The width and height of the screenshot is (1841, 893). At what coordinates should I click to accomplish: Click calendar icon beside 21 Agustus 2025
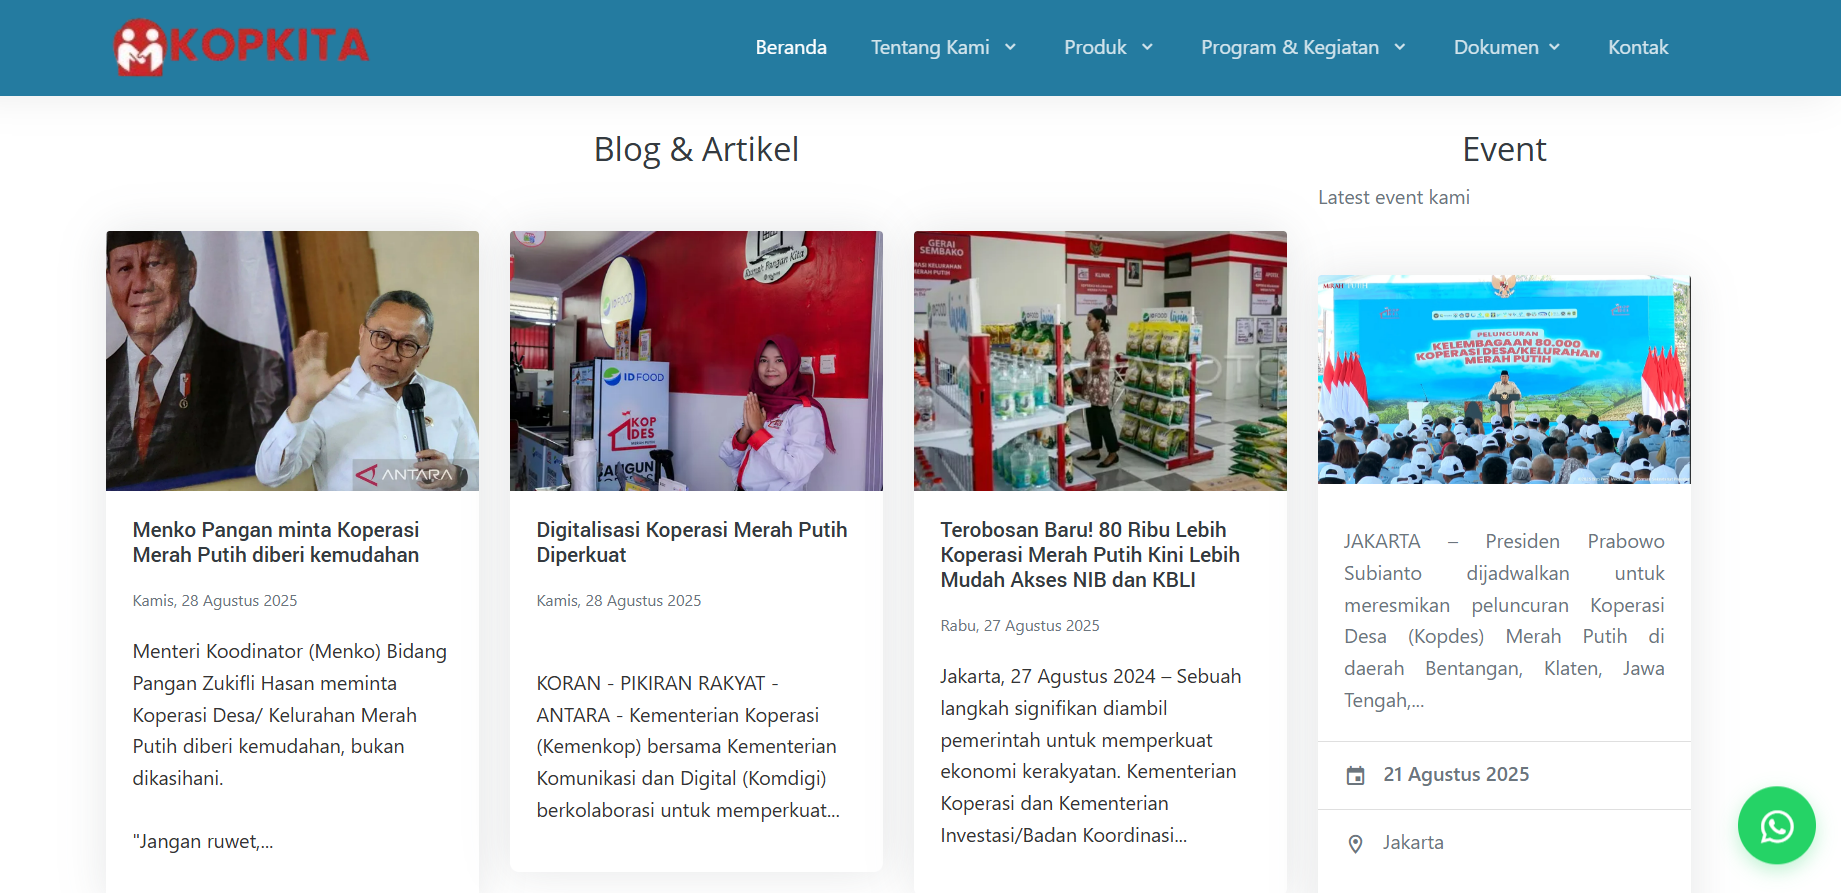pyautogui.click(x=1355, y=775)
